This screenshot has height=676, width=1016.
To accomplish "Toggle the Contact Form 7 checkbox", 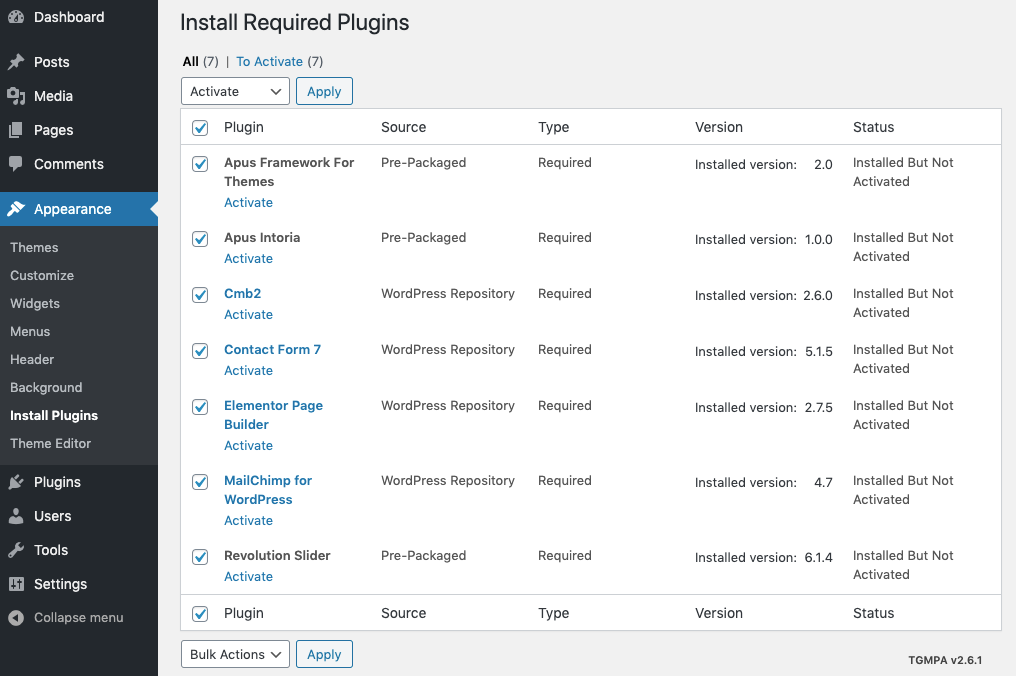I will pos(200,351).
